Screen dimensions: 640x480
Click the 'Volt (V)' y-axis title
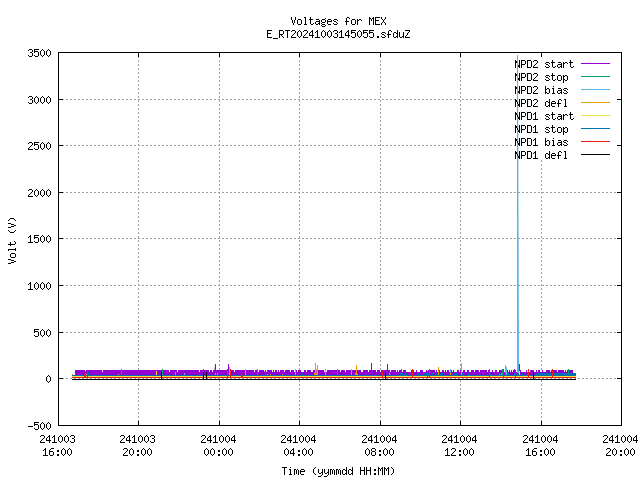click(x=12, y=240)
